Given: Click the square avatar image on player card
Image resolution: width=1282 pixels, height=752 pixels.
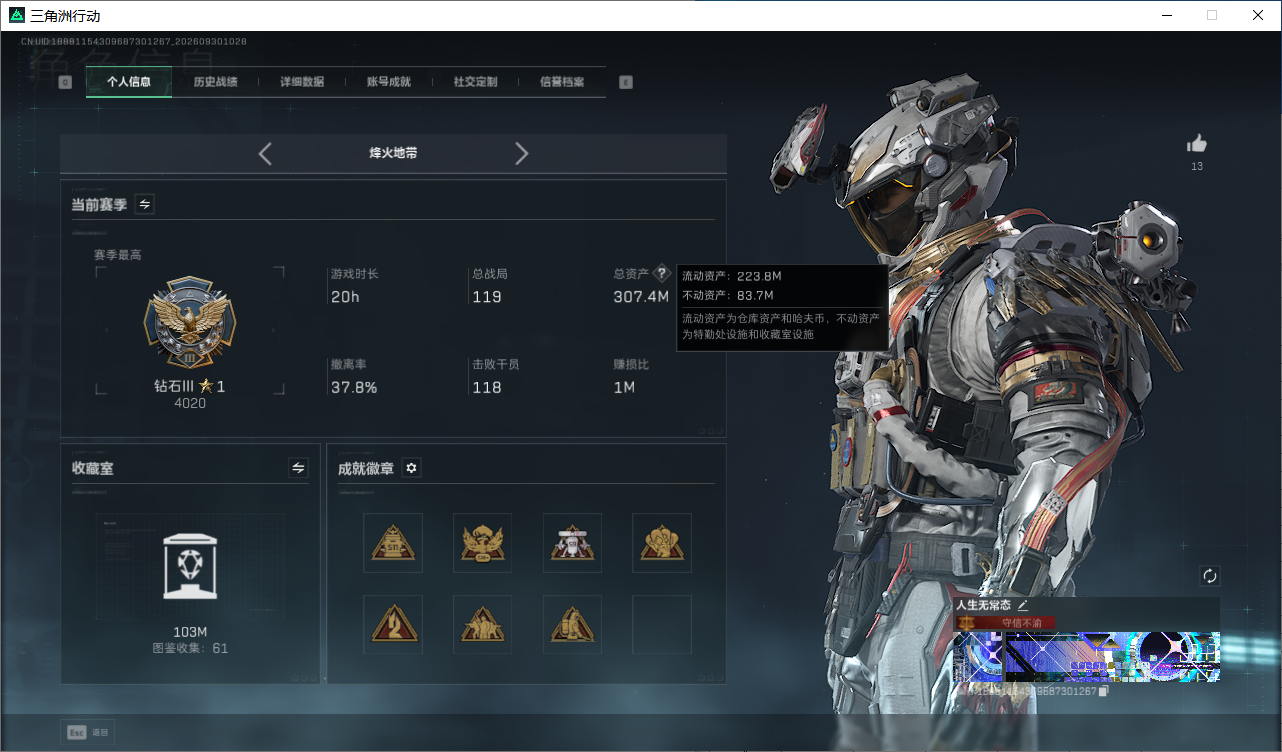Looking at the screenshot, I should [x=978, y=656].
